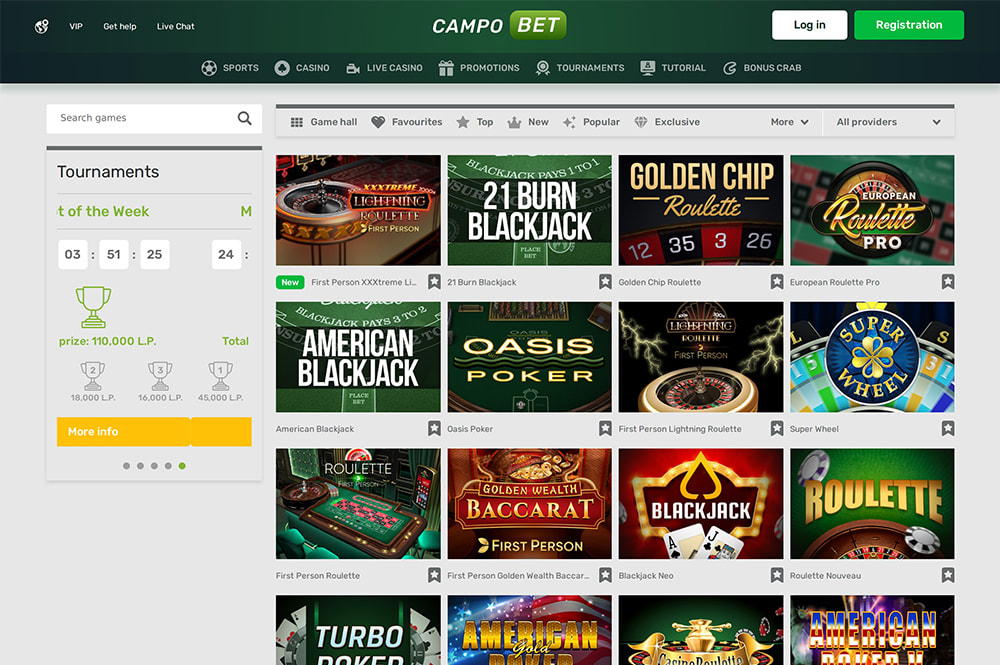Open the Sports menu text
This screenshot has width=1000, height=665.
(240, 68)
